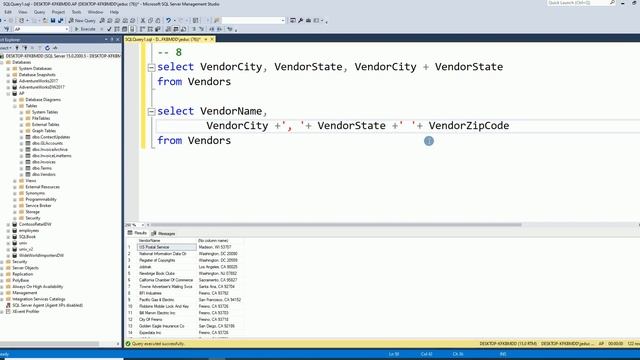Click the Object Explorer horizontal scrollbar
The image size is (640, 360).
click(49, 344)
